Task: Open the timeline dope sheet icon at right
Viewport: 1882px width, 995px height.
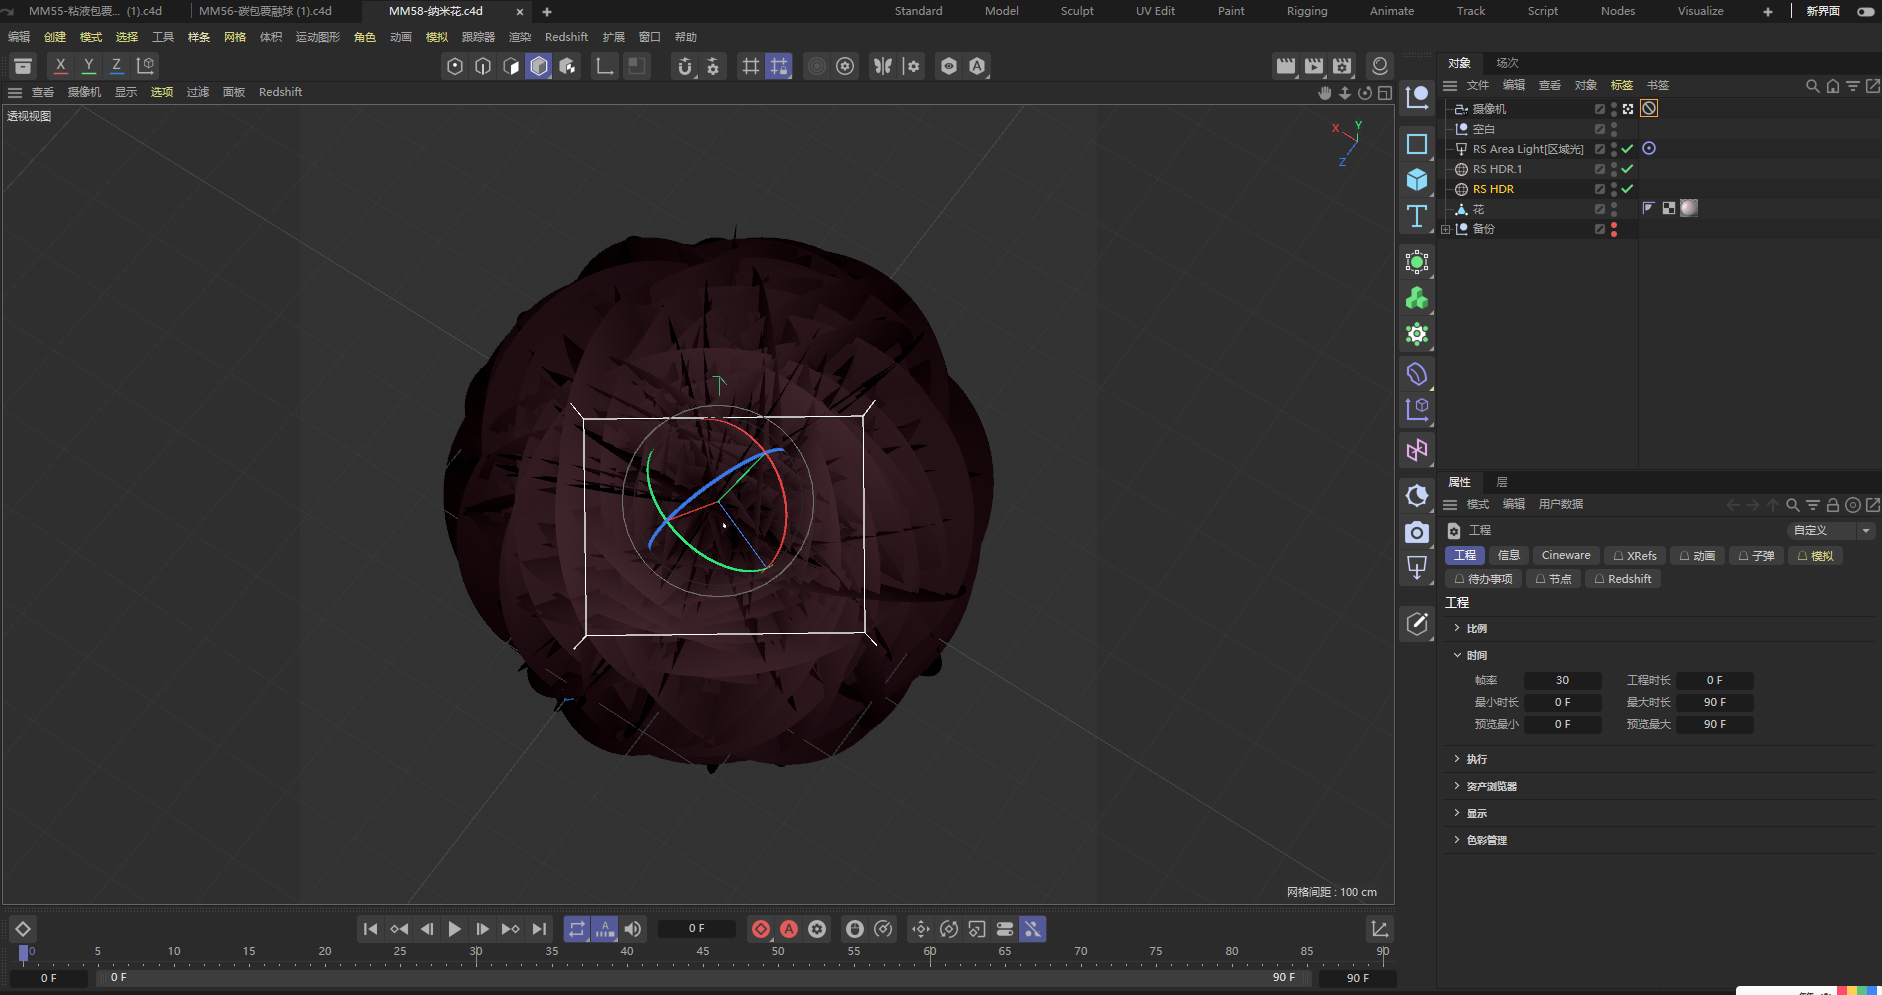Action: [x=1380, y=929]
